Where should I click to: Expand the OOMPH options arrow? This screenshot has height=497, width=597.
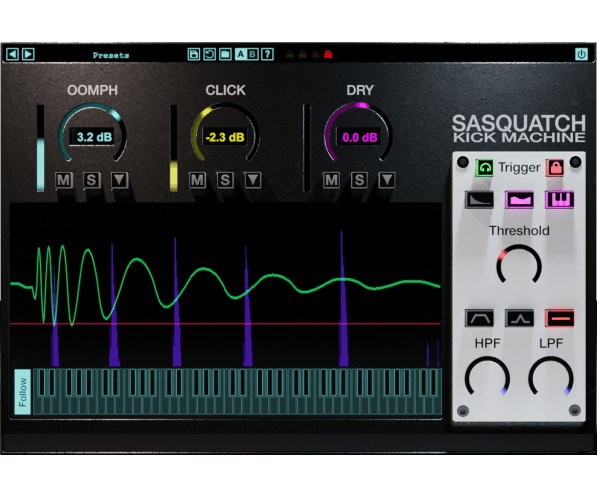click(119, 180)
